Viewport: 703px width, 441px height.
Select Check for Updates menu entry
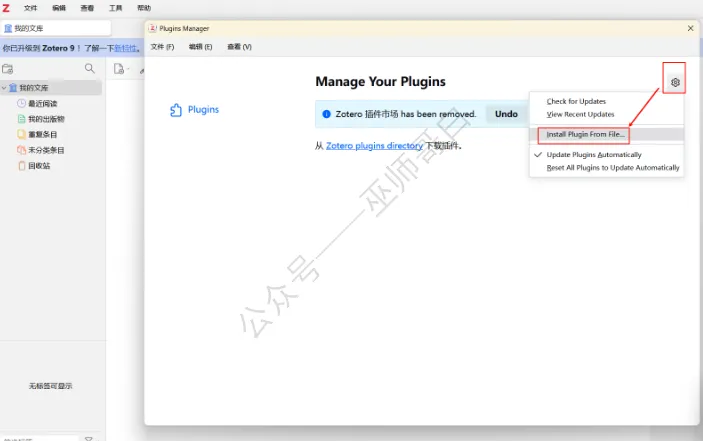(576, 101)
